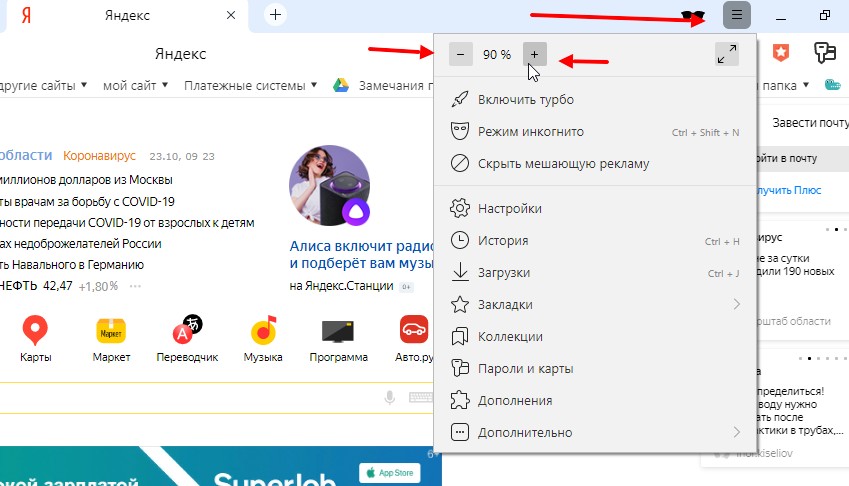The image size is (849, 486).
Task: Click 'Завести почту' link
Action: click(810, 123)
